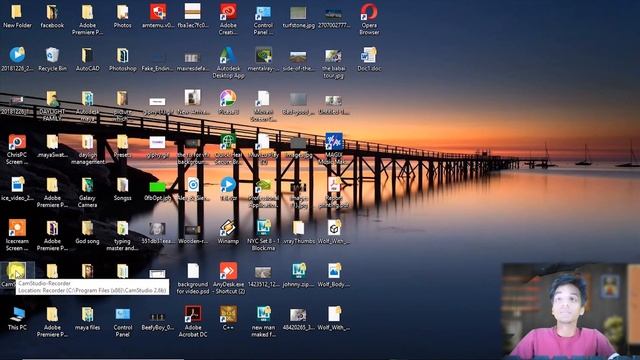Open the DAYLIGHT FAMILY folder
The width and height of the screenshot is (640, 360).
tap(52, 106)
